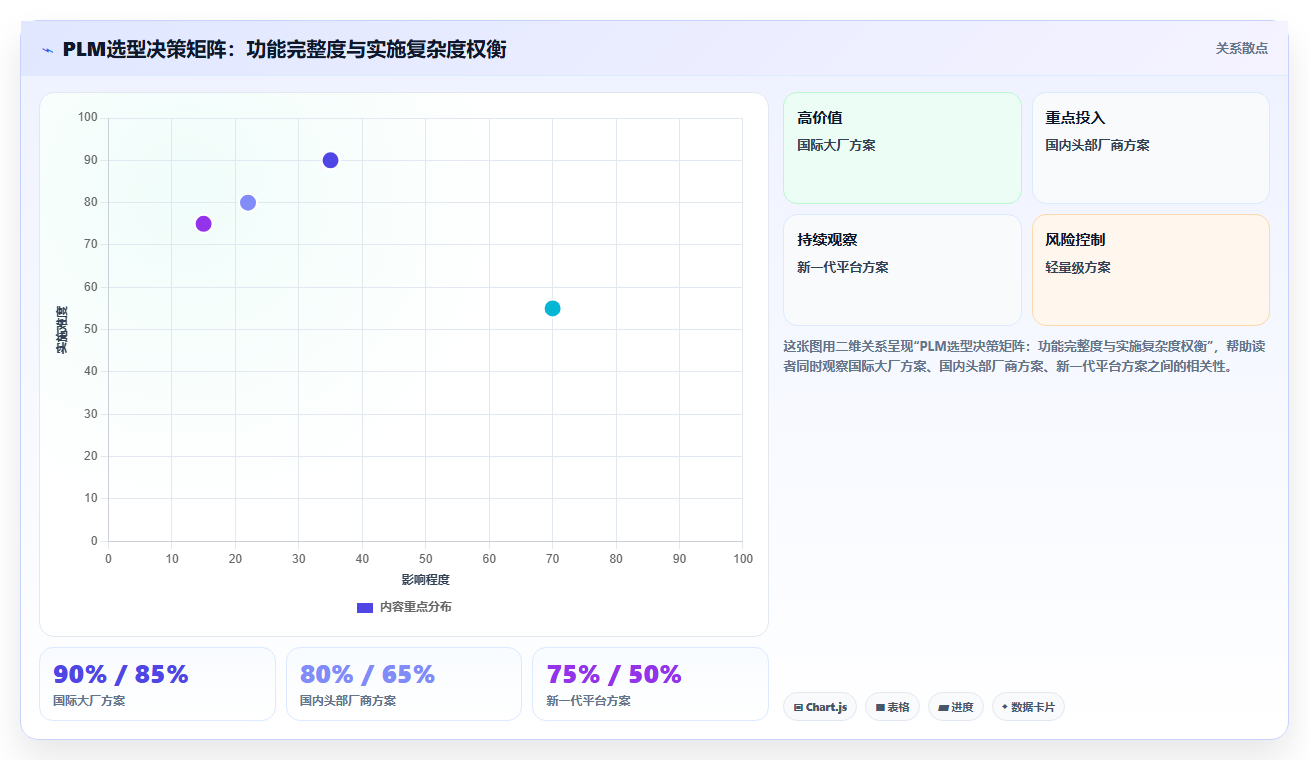Click the 表格 tag chip
The width and height of the screenshot is (1309, 760).
click(892, 707)
